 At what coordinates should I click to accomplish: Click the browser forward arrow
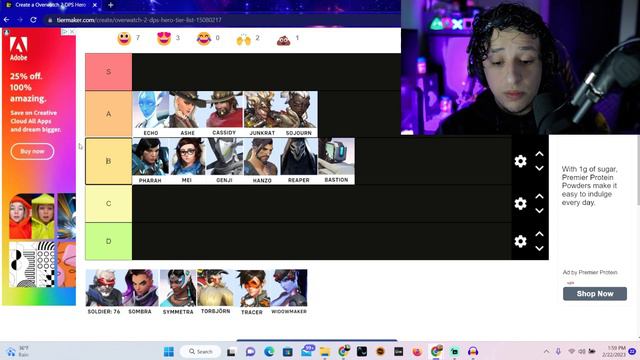click(20, 20)
